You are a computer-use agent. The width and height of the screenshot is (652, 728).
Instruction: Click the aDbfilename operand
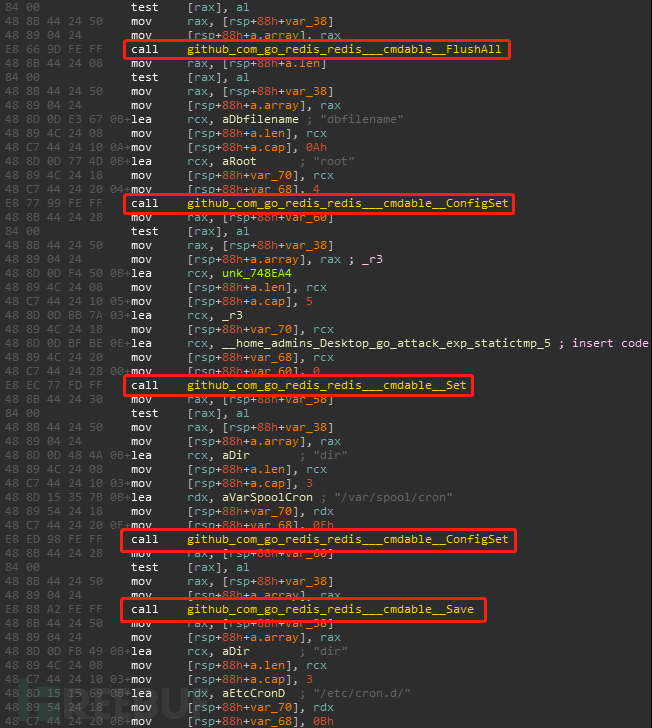pos(260,119)
